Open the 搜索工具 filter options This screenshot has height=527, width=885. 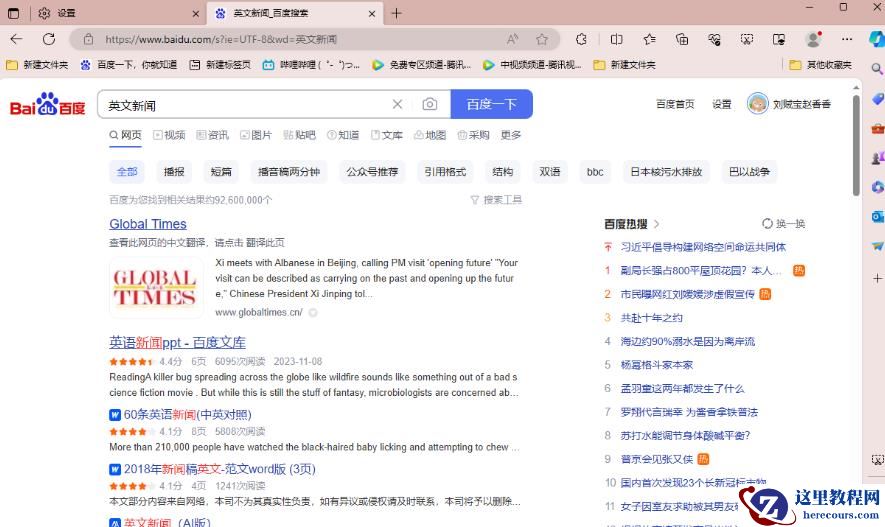496,200
